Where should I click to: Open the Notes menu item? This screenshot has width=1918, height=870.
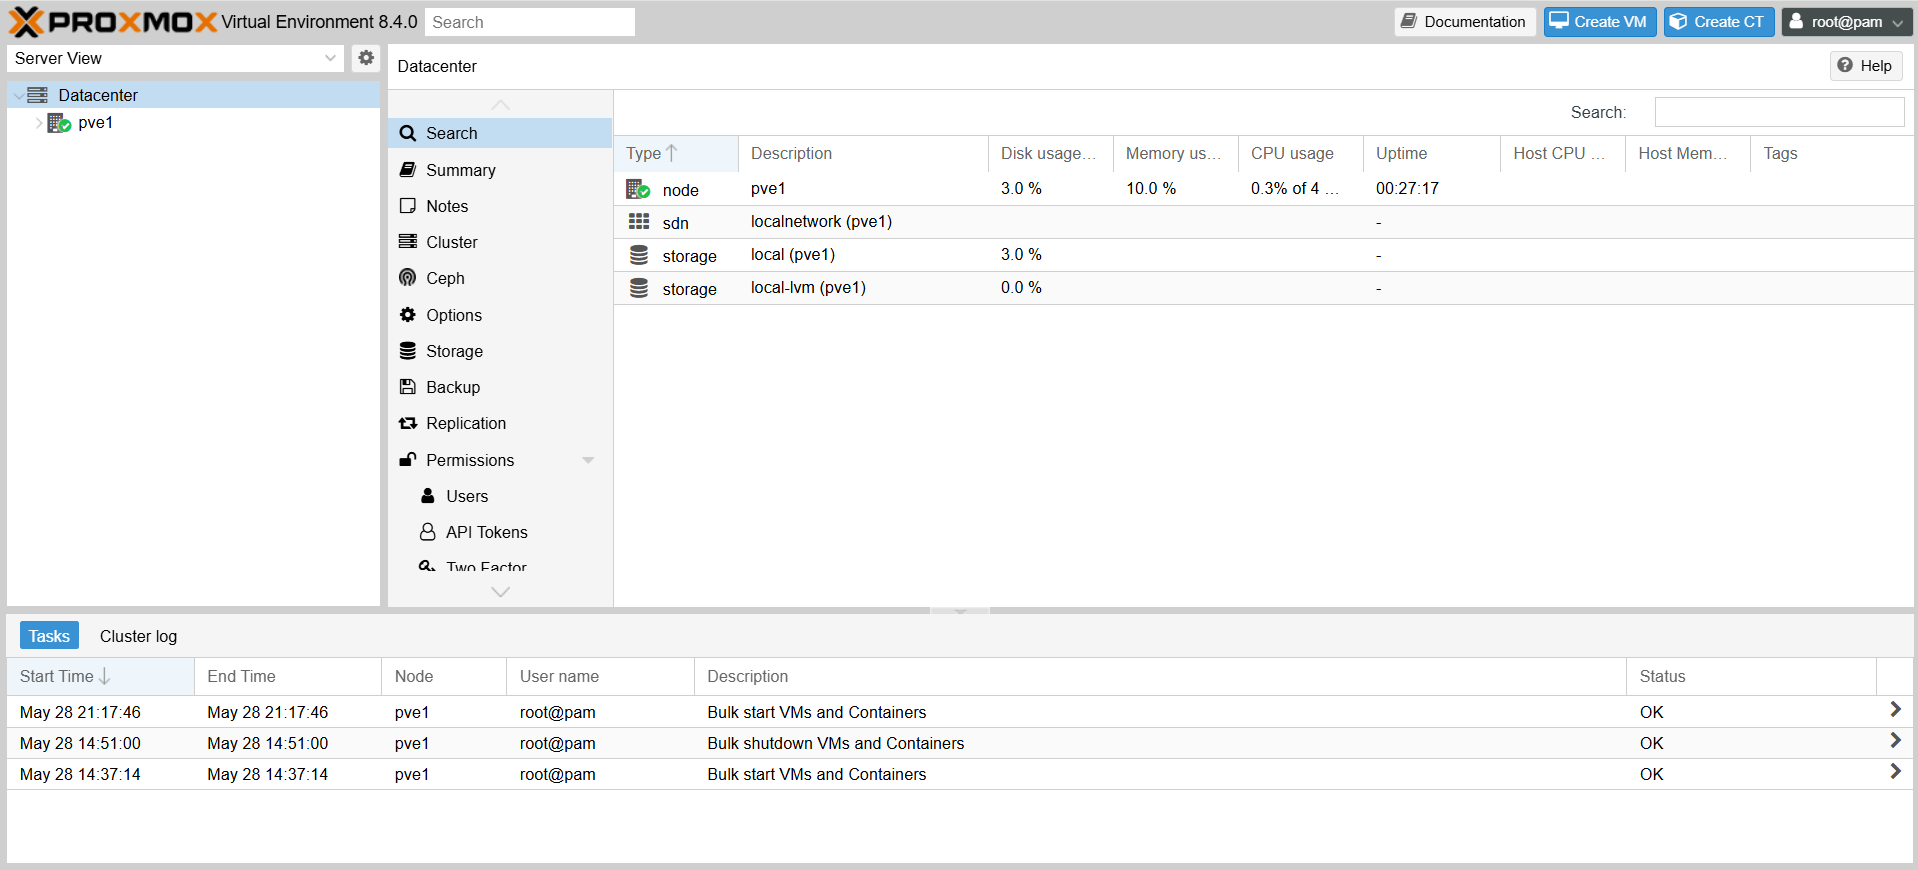(x=500, y=206)
